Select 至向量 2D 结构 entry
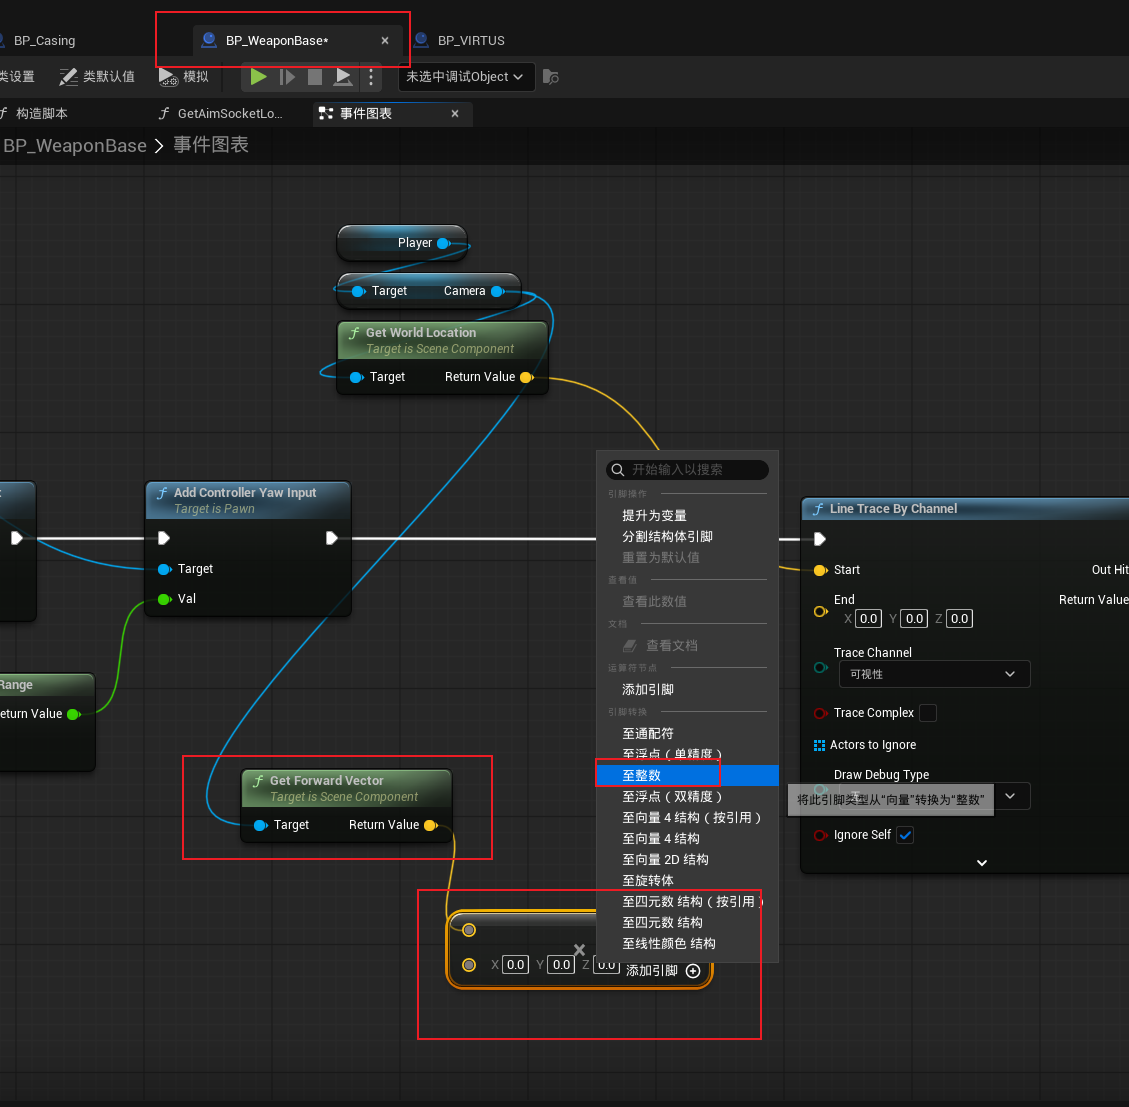 point(665,859)
